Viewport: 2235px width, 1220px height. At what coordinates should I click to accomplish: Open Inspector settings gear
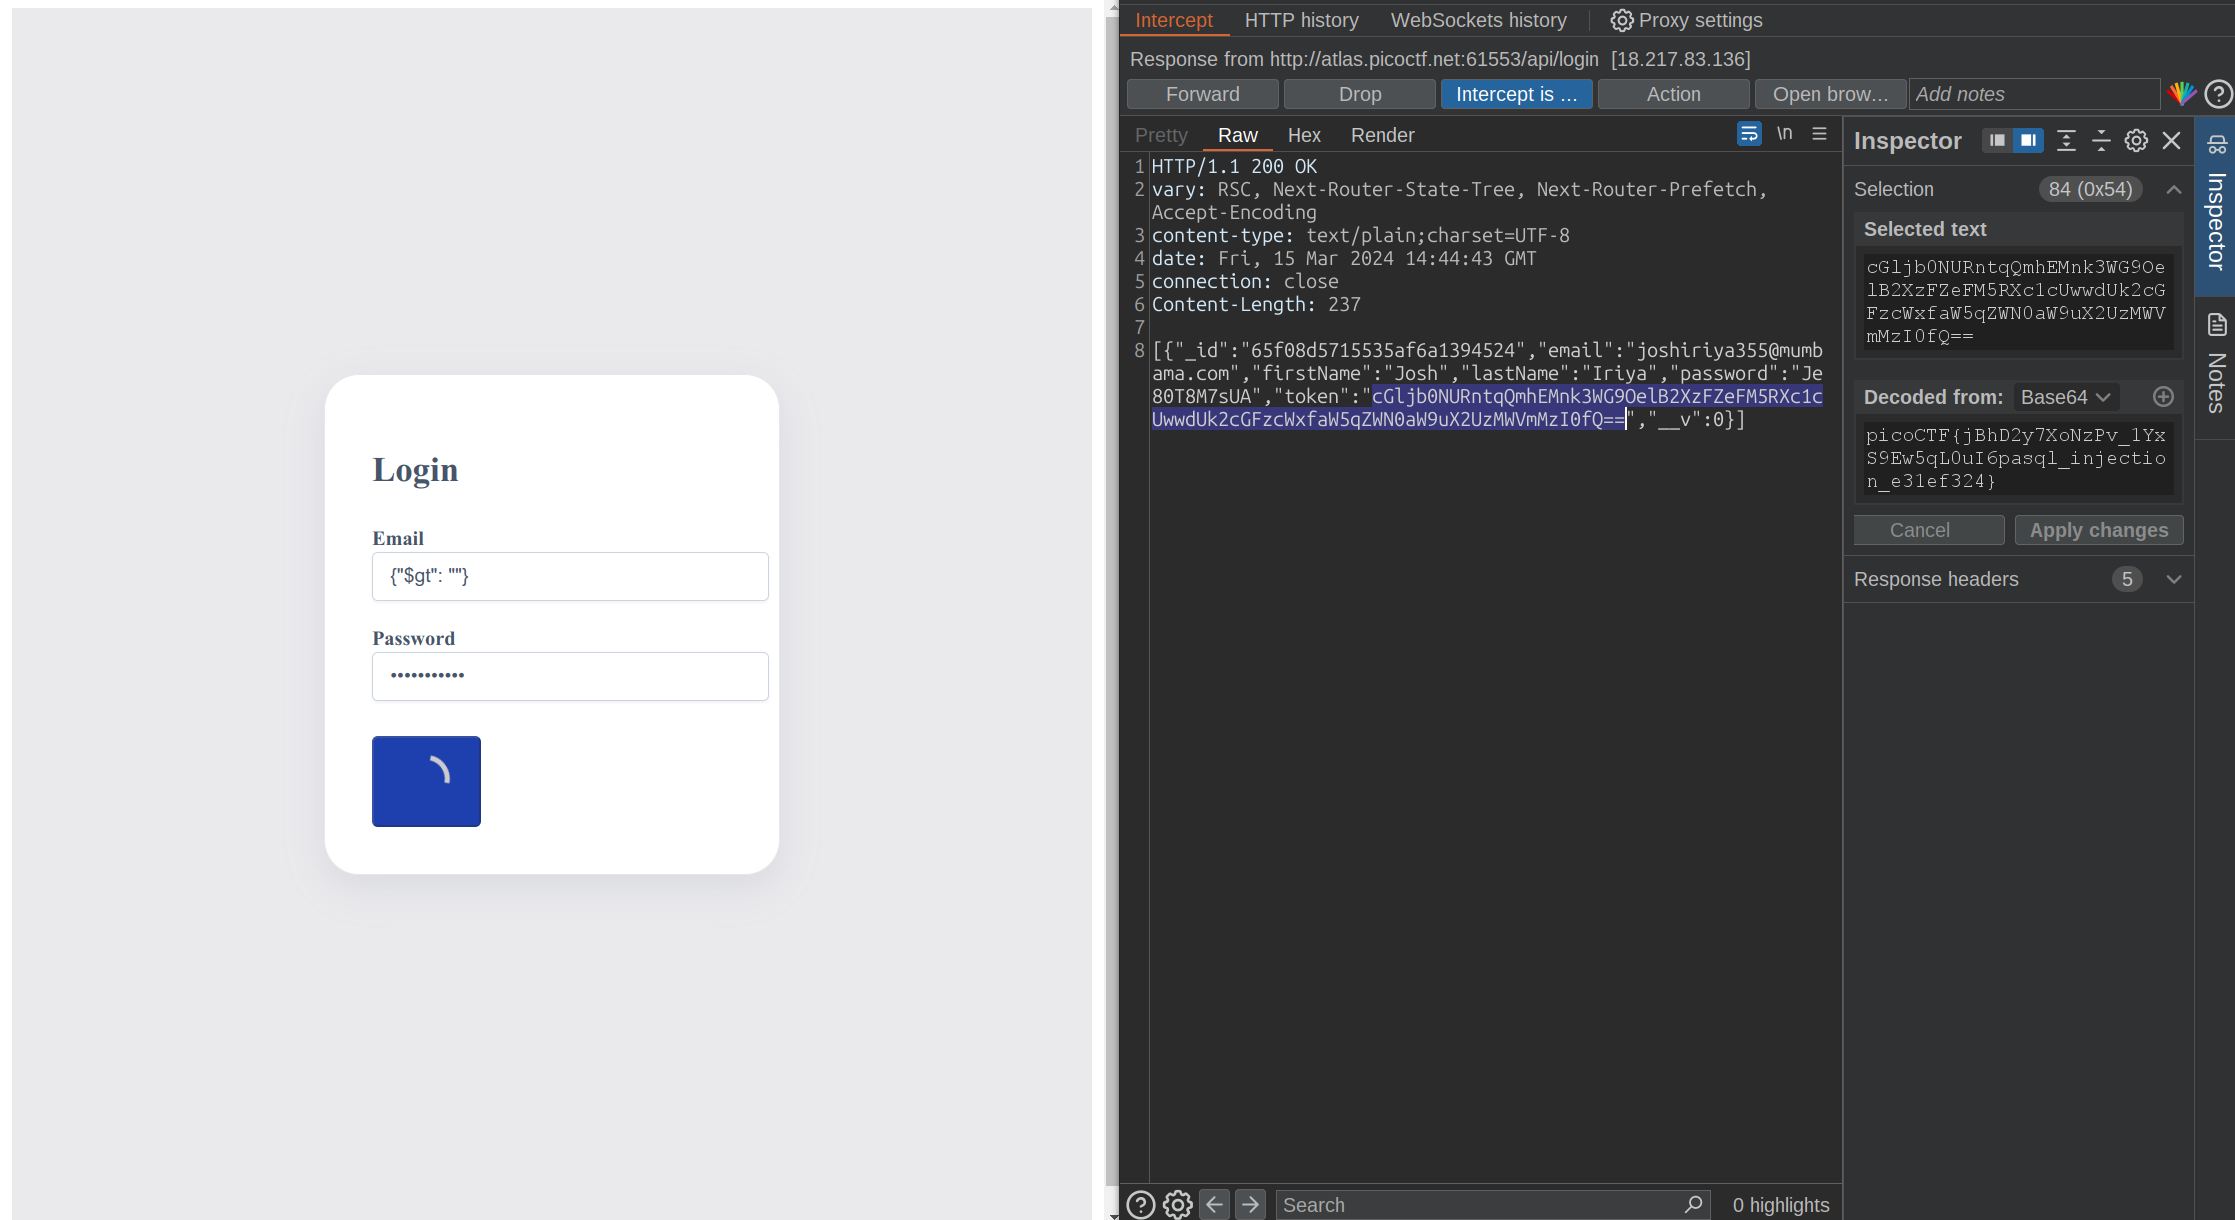(x=2136, y=141)
